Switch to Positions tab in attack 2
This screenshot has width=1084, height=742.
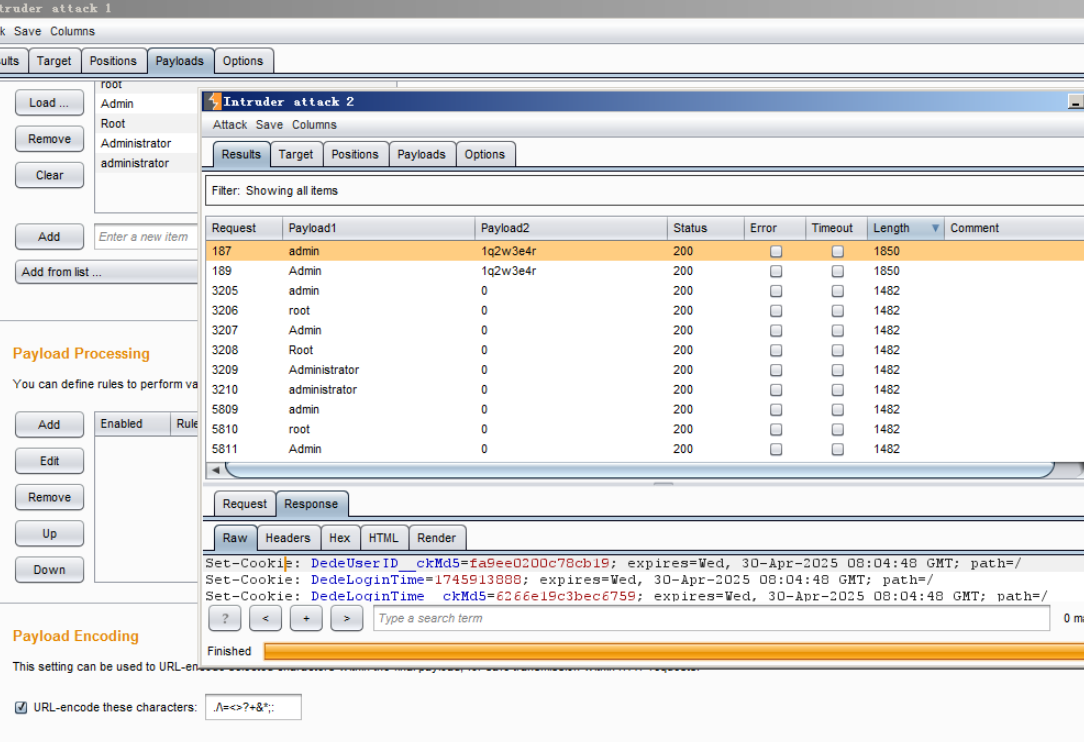(355, 154)
